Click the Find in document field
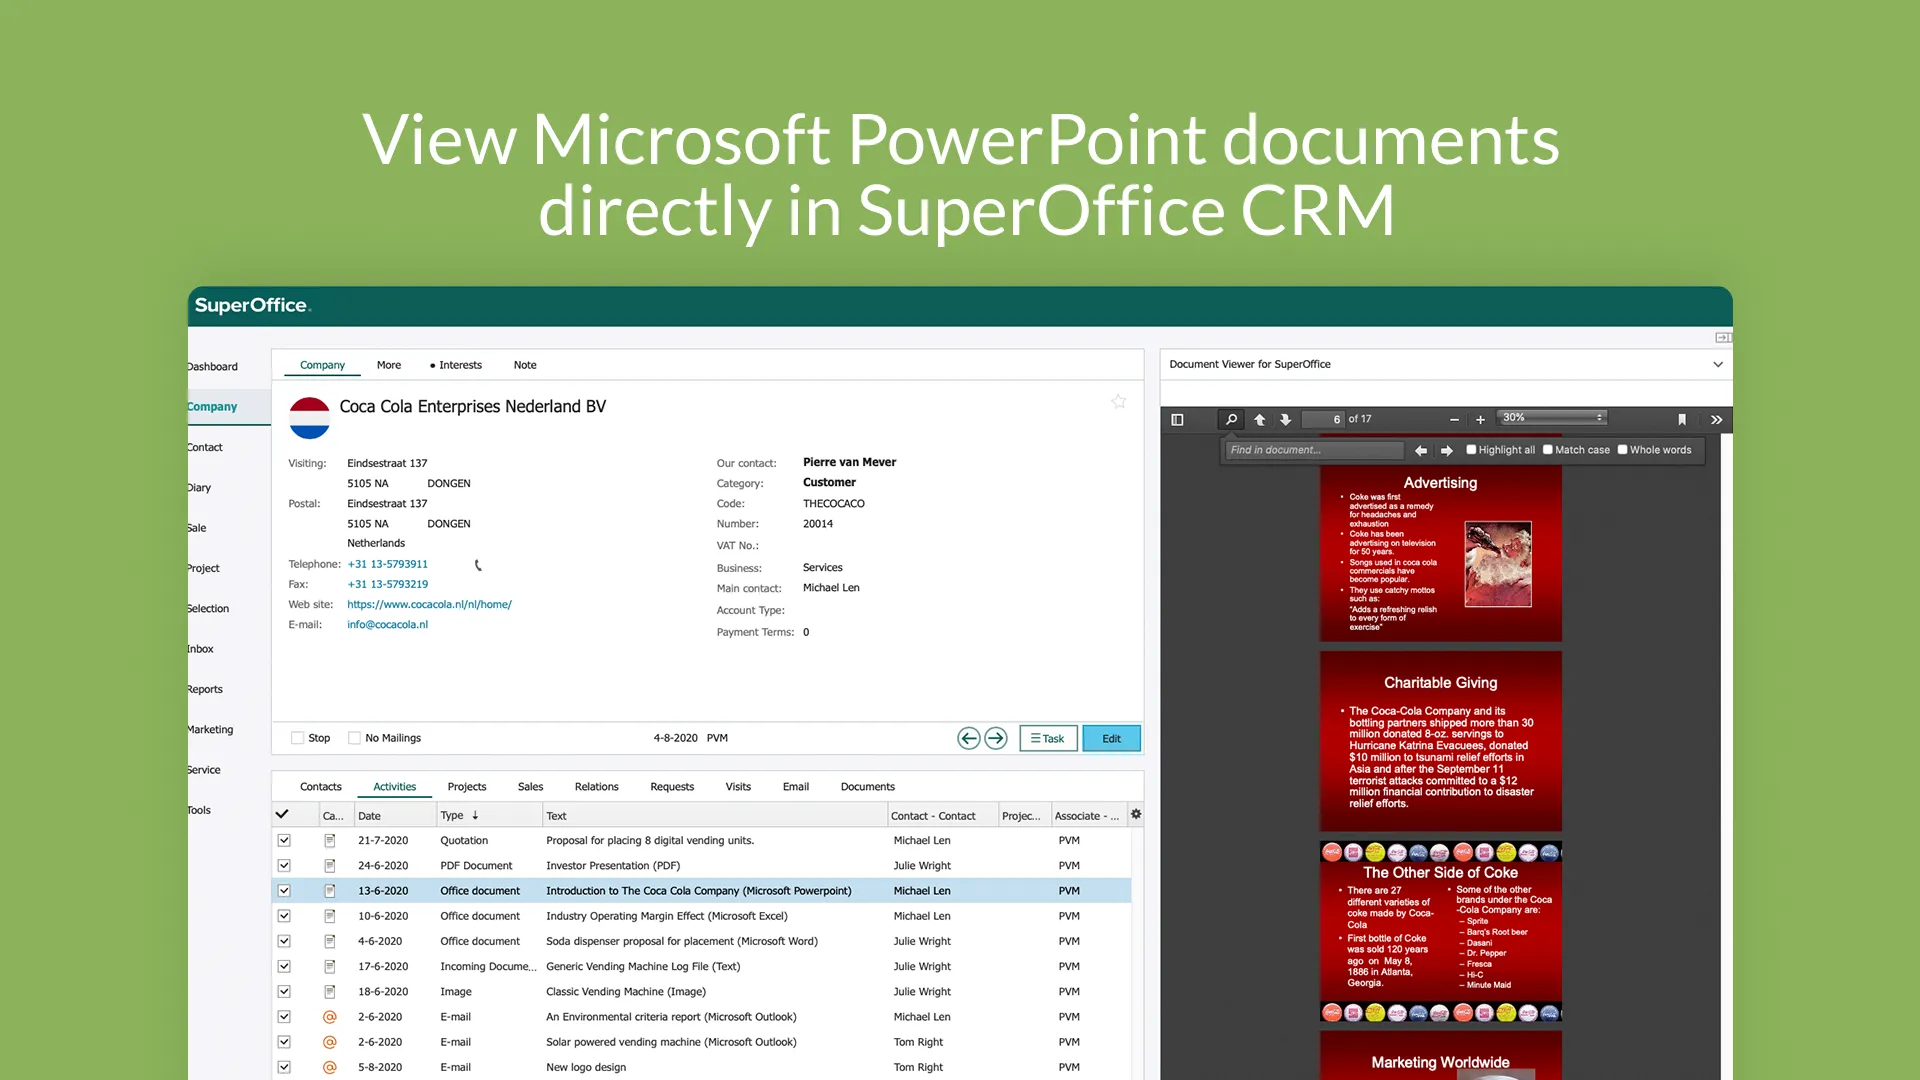 (1314, 450)
